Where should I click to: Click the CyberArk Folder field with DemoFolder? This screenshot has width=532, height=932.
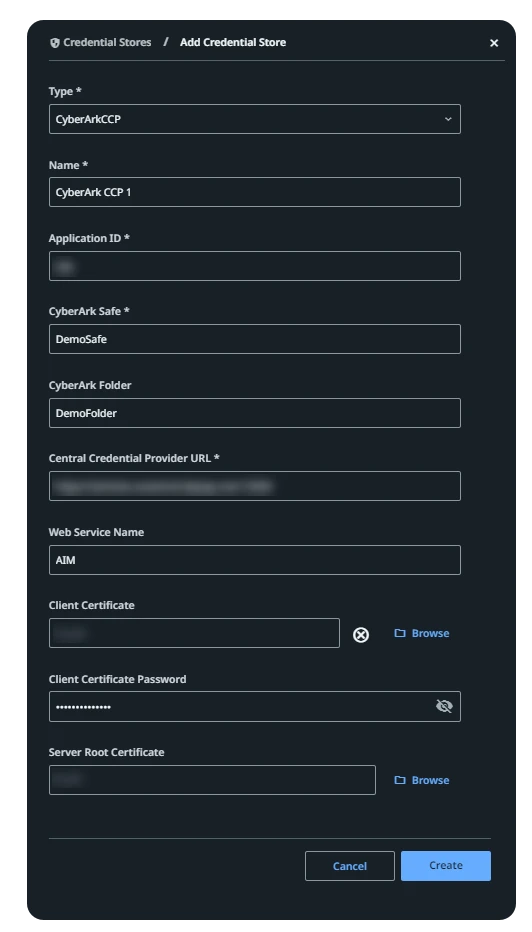(254, 413)
